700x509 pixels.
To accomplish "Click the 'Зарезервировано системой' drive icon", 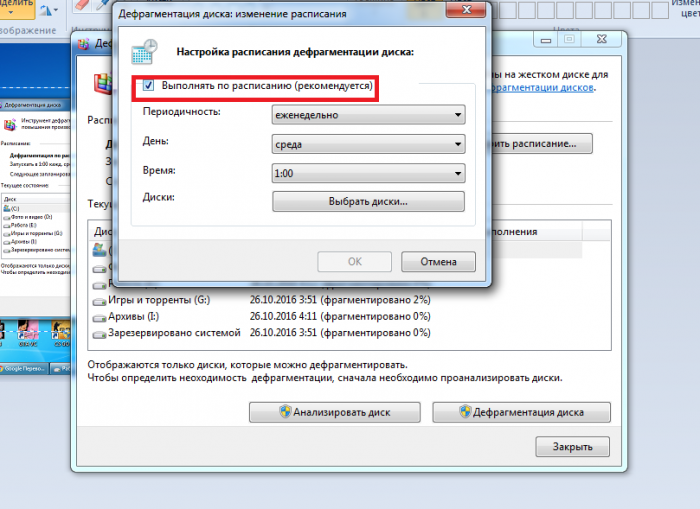I will click(x=99, y=333).
